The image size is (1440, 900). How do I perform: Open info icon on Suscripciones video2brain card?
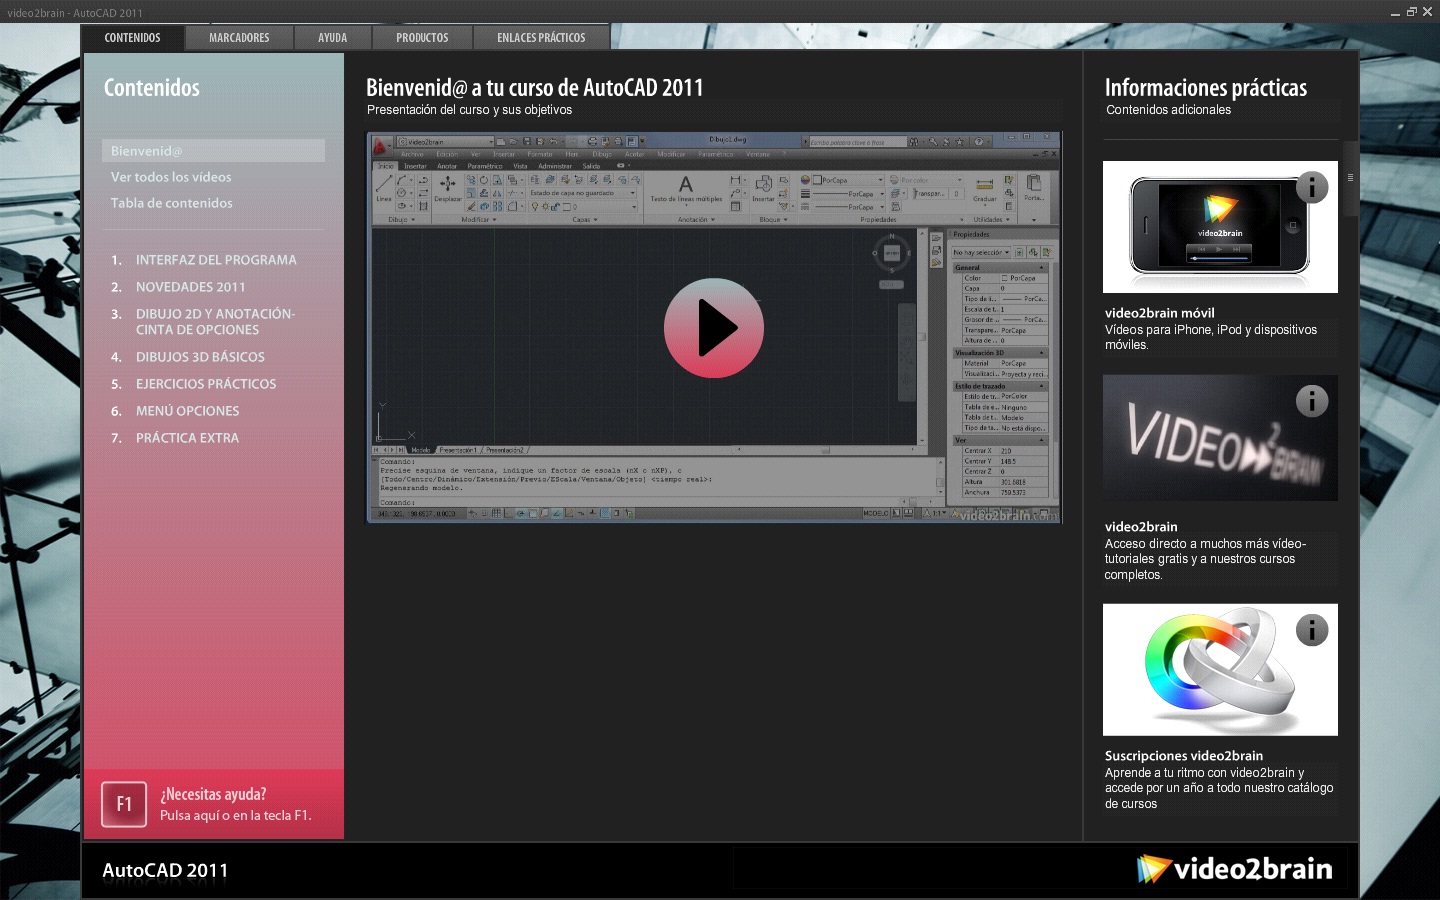pyautogui.click(x=1312, y=630)
